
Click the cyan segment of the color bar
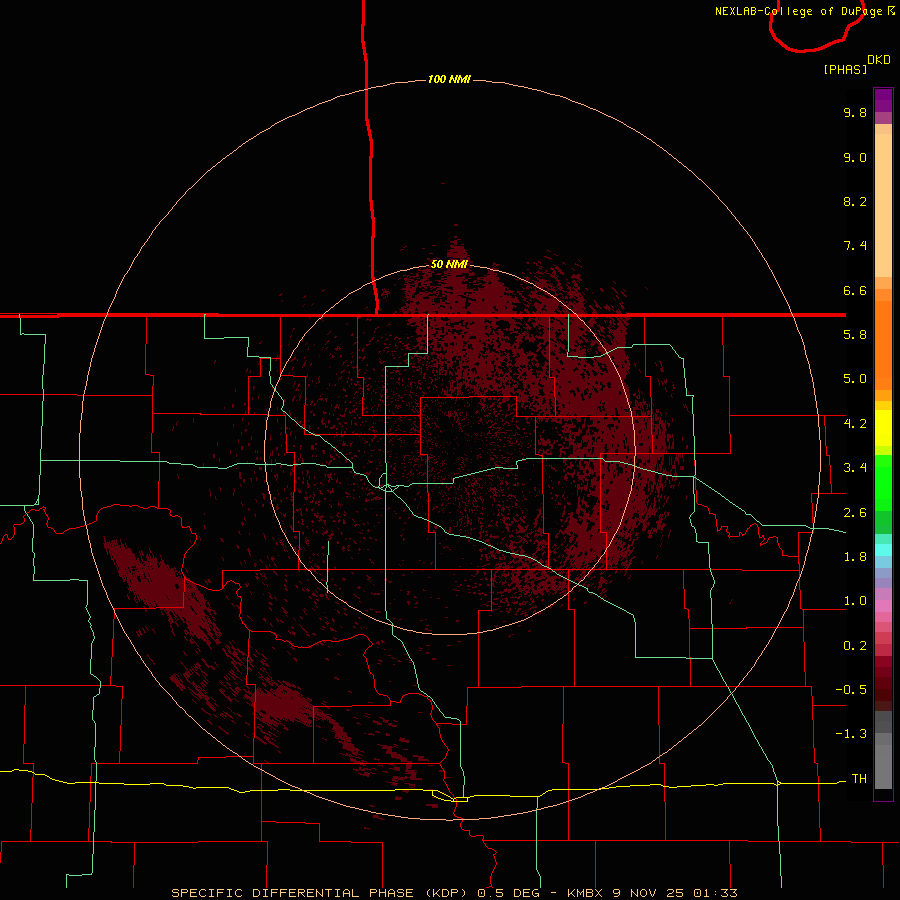(883, 550)
